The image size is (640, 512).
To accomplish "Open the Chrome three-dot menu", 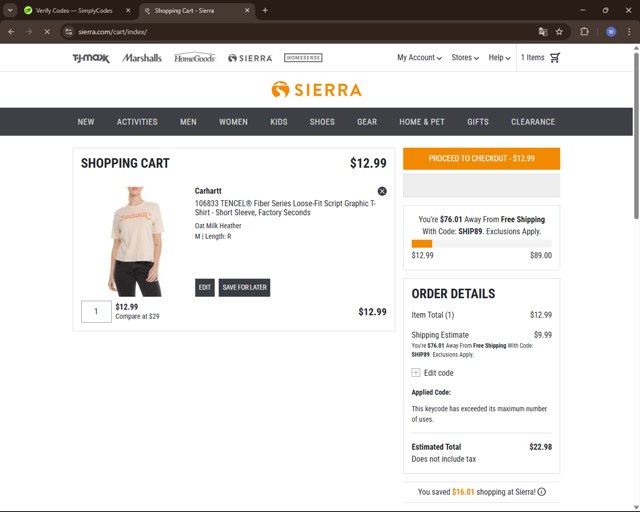I will (629, 32).
